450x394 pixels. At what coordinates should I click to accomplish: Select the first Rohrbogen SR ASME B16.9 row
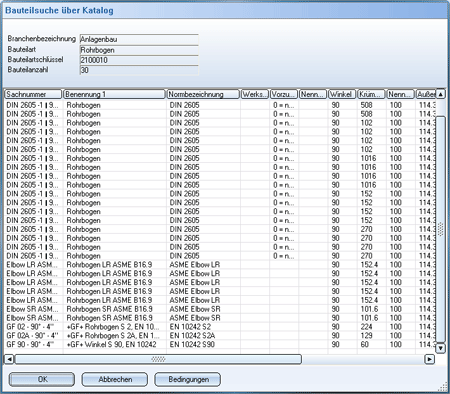[x=220, y=309]
